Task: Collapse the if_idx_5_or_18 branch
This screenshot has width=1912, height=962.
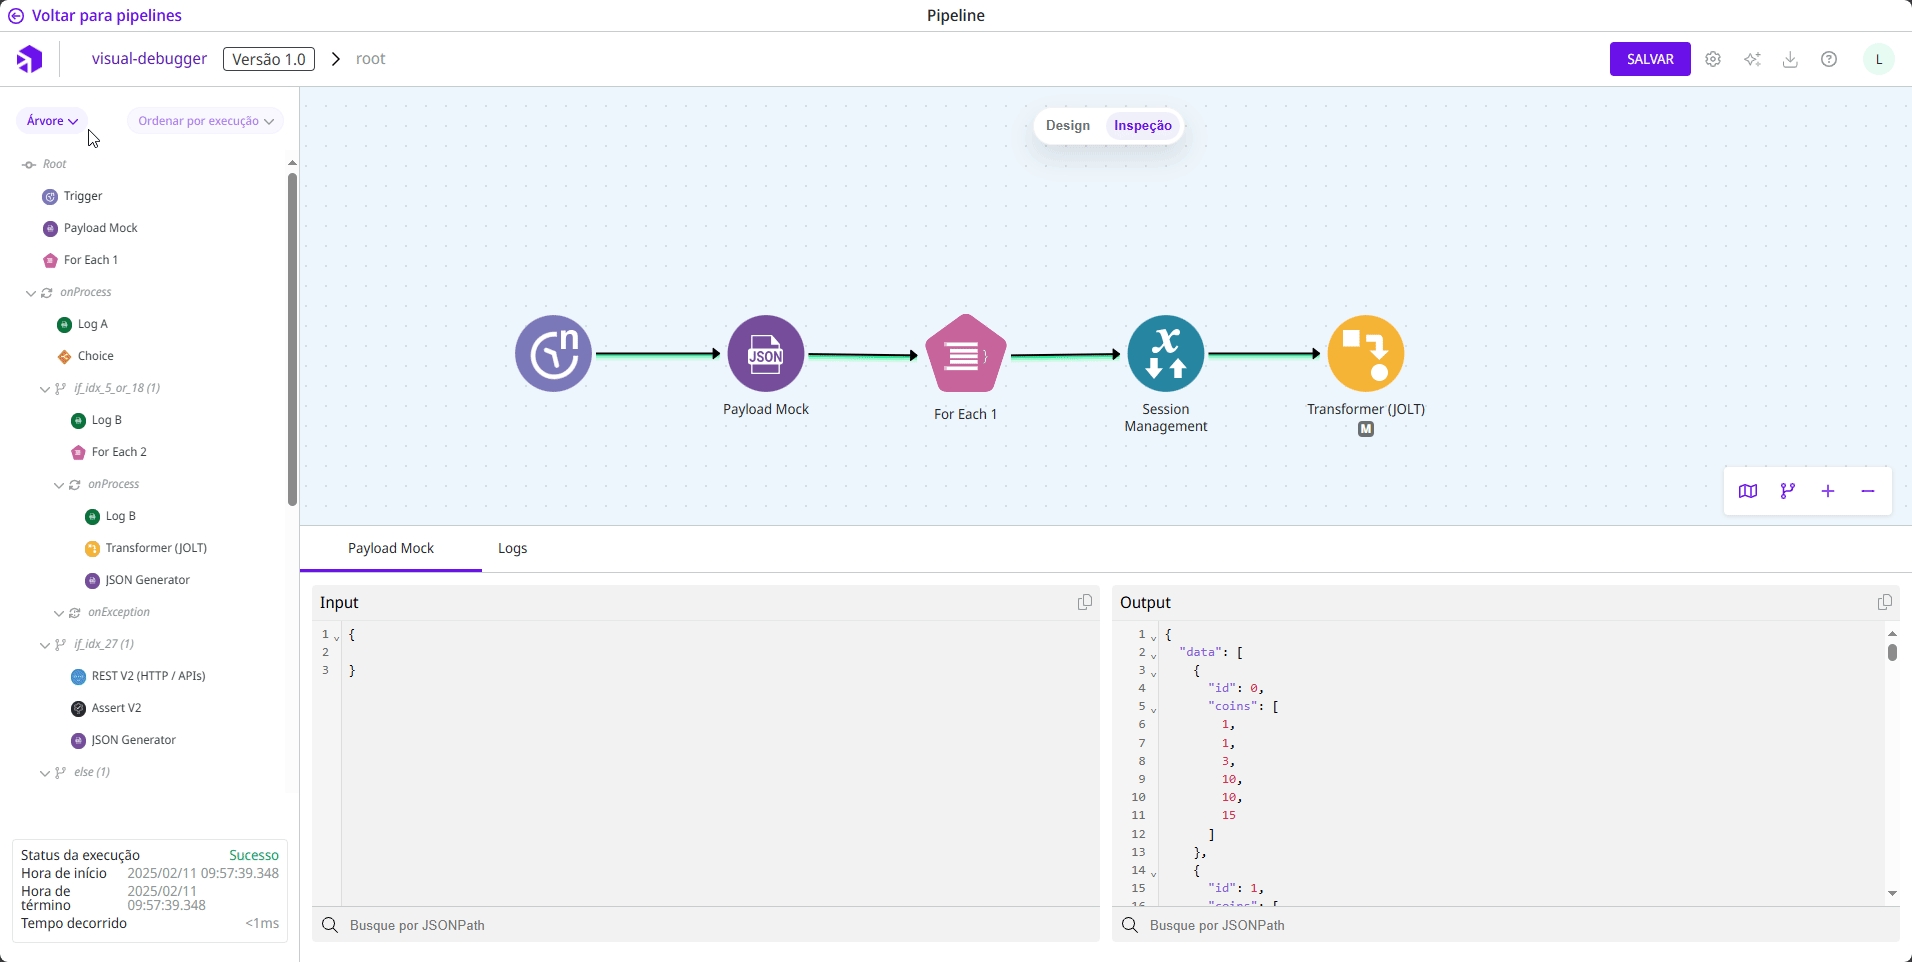Action: [45, 389]
